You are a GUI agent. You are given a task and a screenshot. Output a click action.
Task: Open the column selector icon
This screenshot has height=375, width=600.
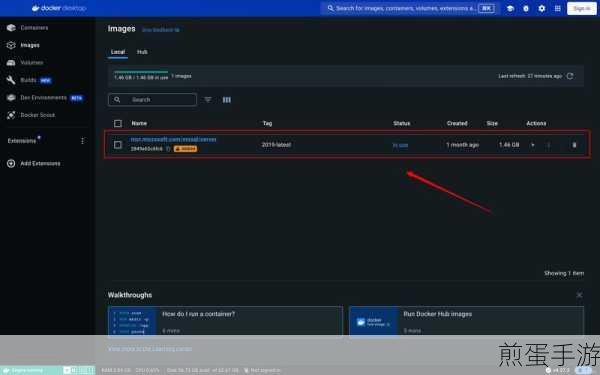coord(227,99)
